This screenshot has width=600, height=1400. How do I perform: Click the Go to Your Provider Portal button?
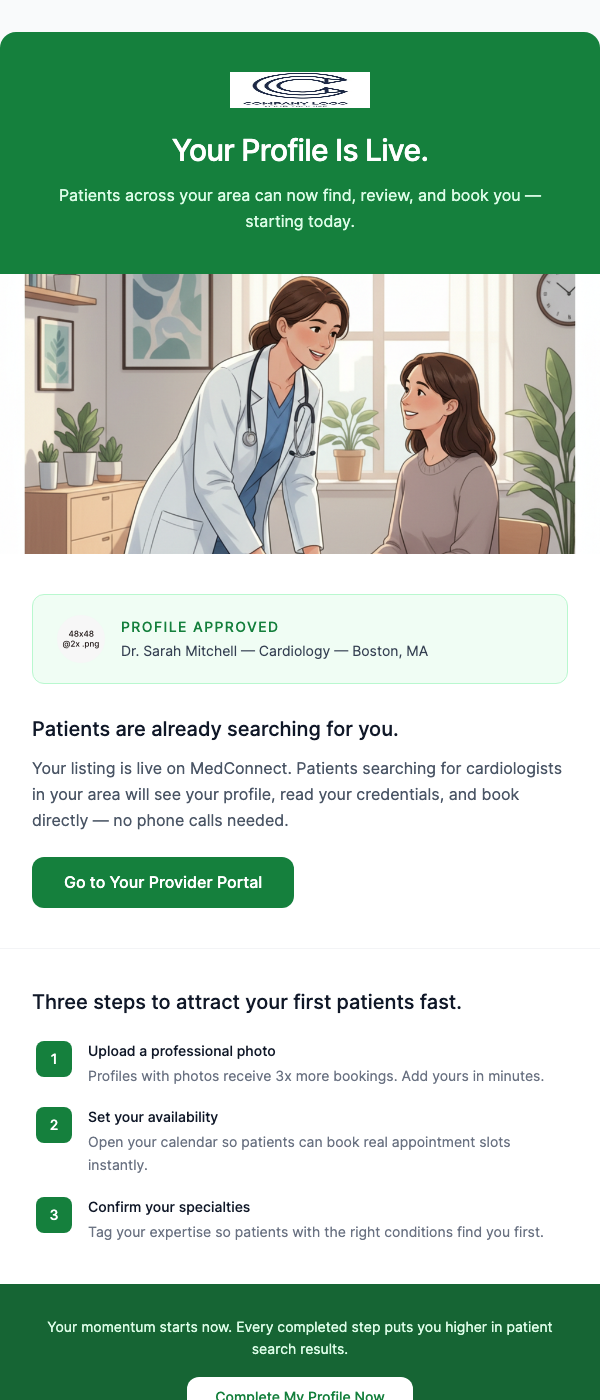162,882
